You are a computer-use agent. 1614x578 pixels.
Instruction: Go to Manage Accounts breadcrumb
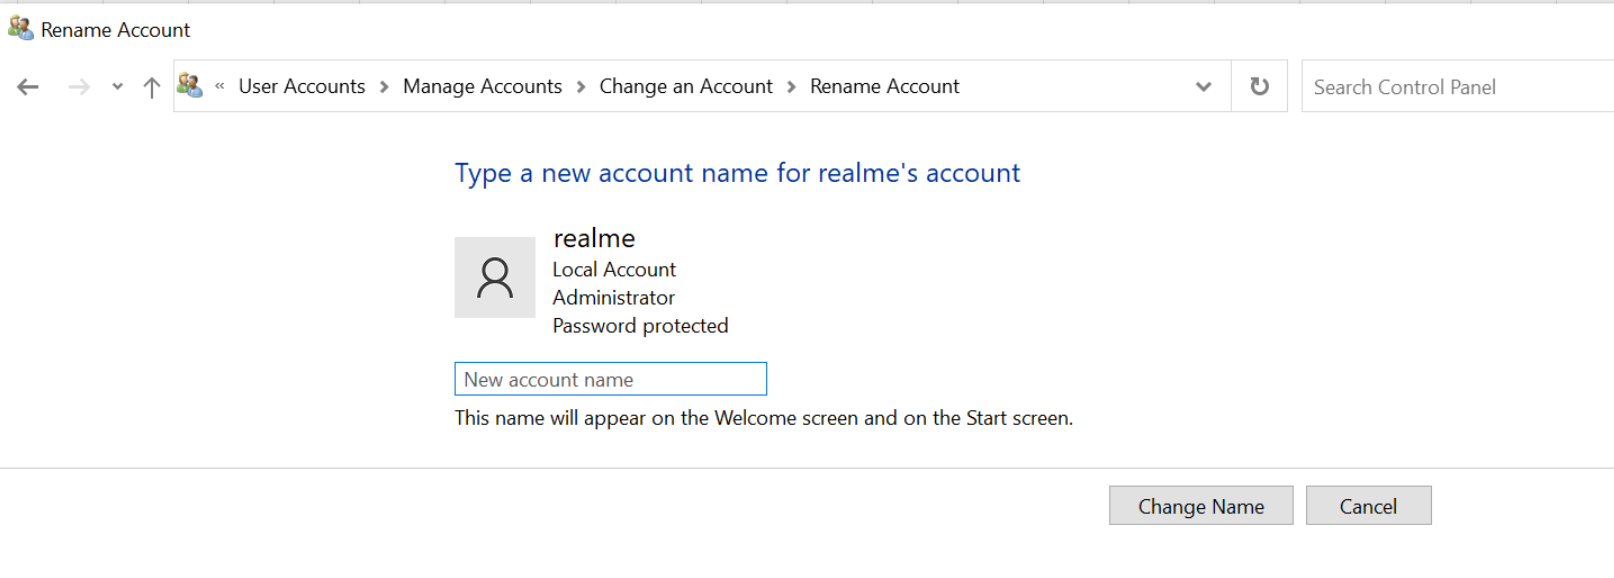(x=482, y=87)
